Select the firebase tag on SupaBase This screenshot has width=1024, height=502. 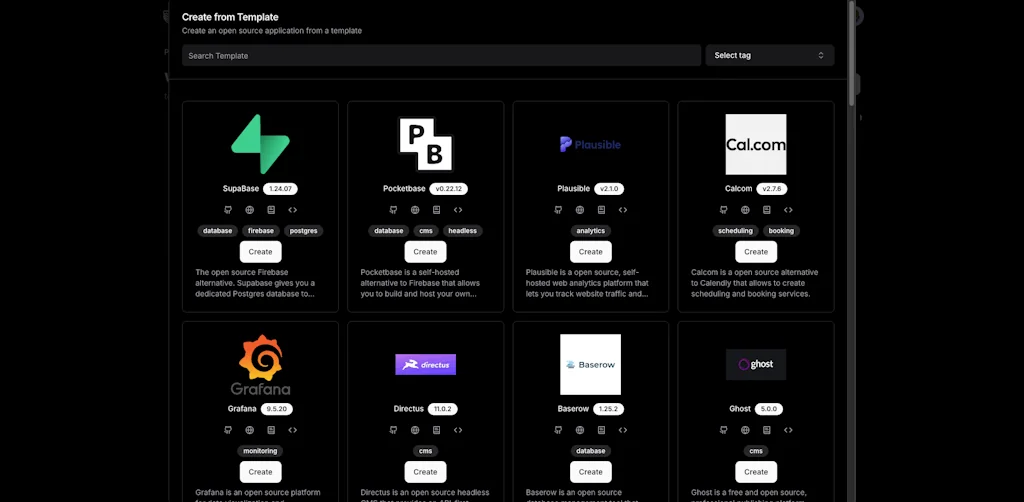pyautogui.click(x=261, y=231)
